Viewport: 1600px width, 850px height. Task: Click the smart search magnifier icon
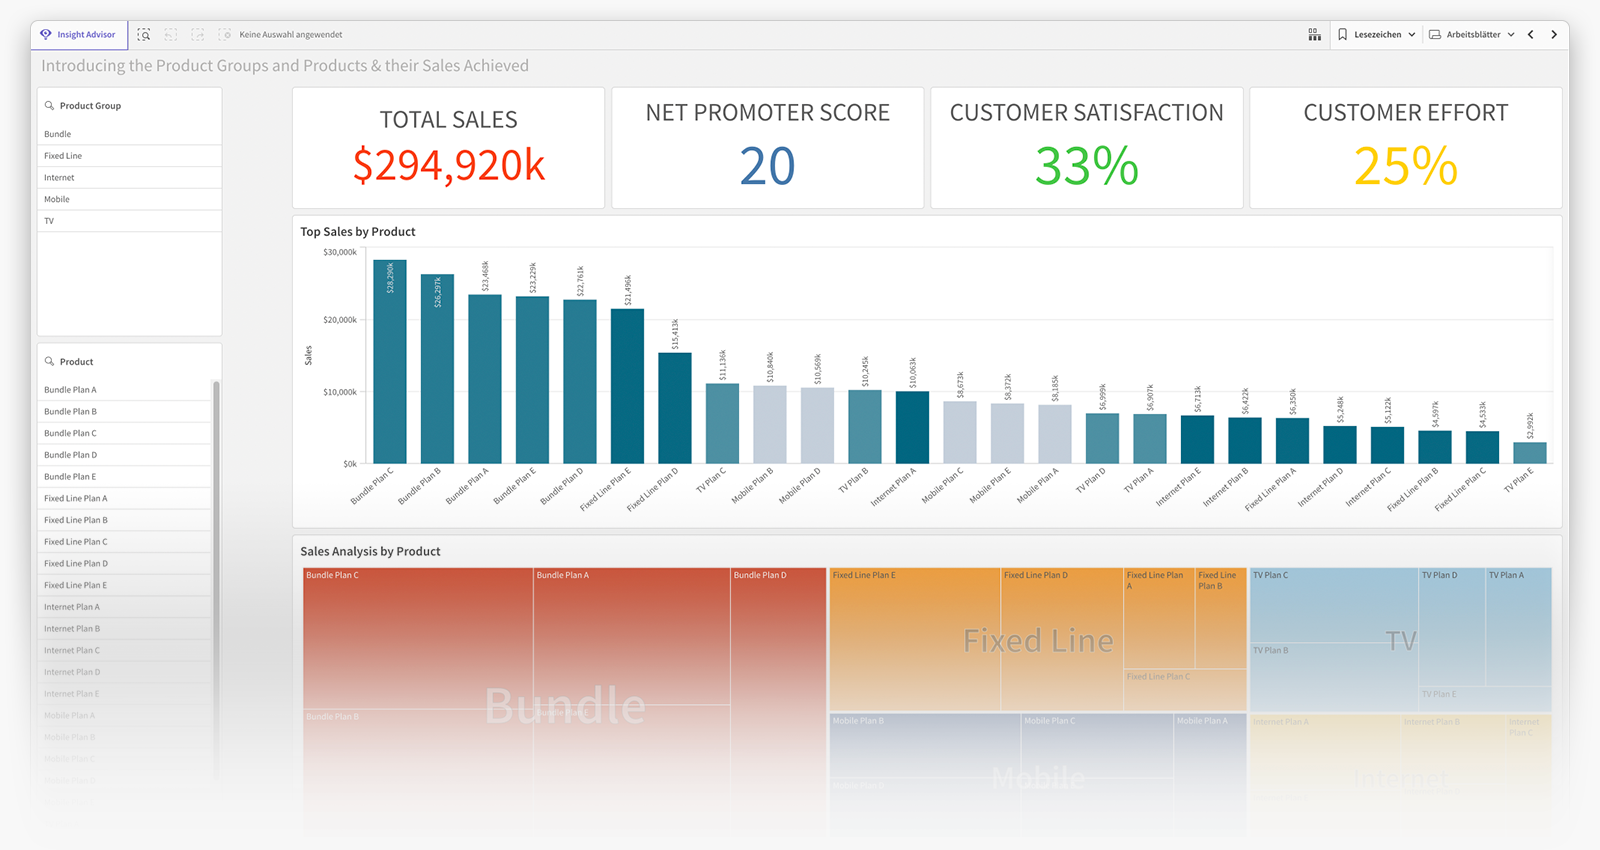144,35
